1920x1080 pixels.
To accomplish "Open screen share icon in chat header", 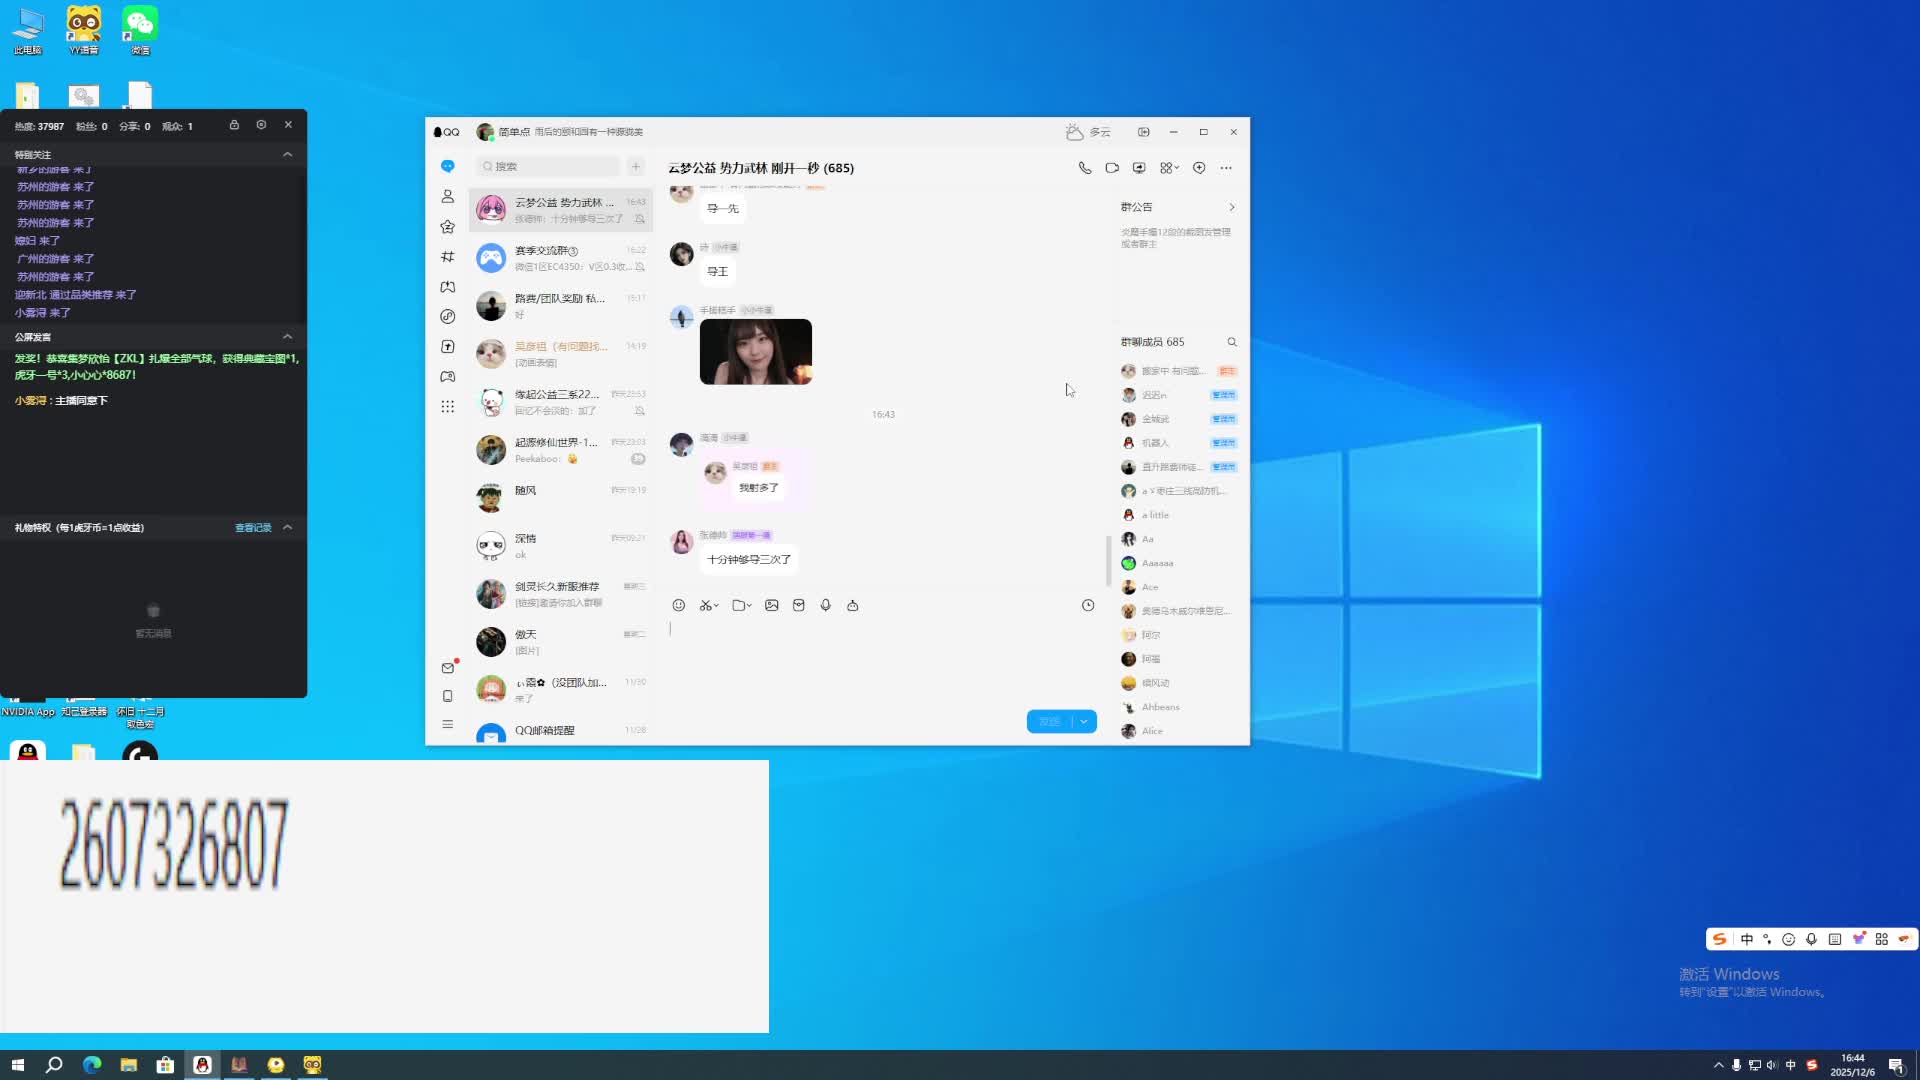I will tap(1139, 168).
